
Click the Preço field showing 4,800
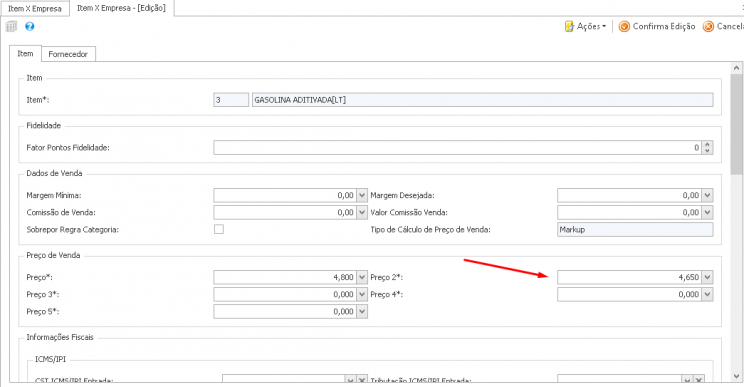click(285, 277)
